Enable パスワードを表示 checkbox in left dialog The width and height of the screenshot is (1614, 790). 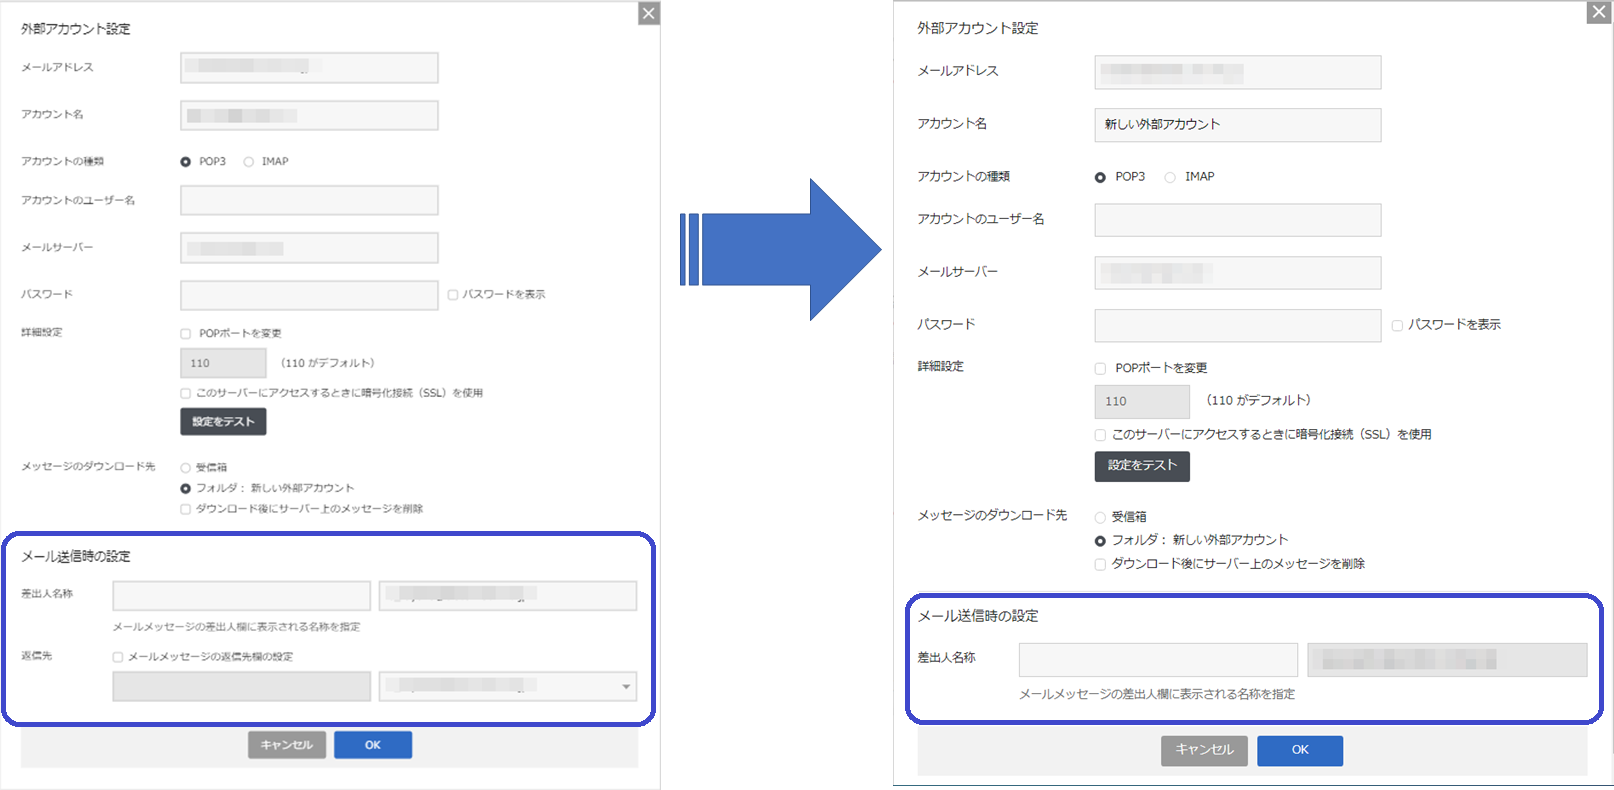pos(453,295)
